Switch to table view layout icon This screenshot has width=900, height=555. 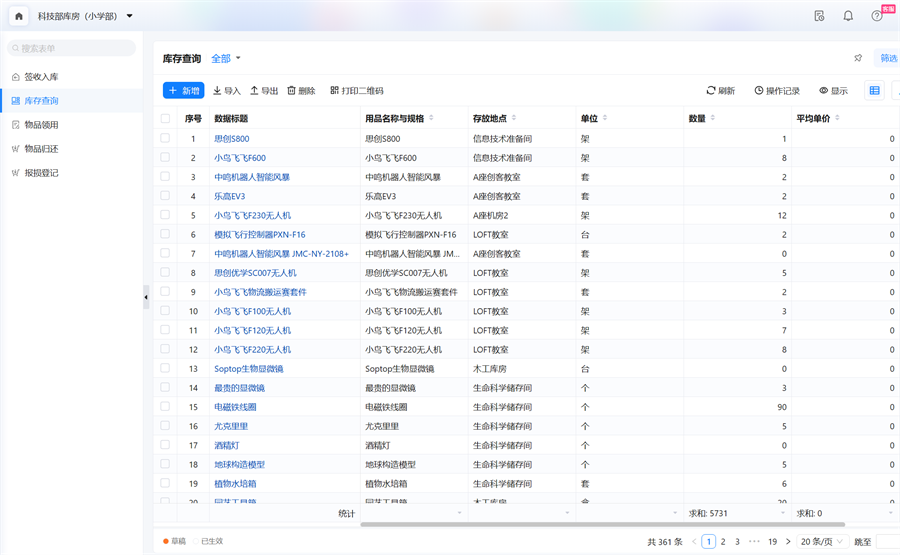click(x=874, y=90)
